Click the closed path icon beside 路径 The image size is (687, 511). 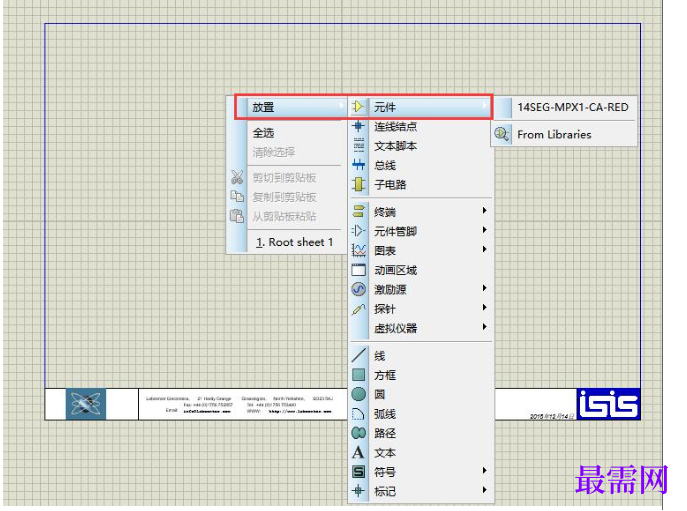pos(358,433)
